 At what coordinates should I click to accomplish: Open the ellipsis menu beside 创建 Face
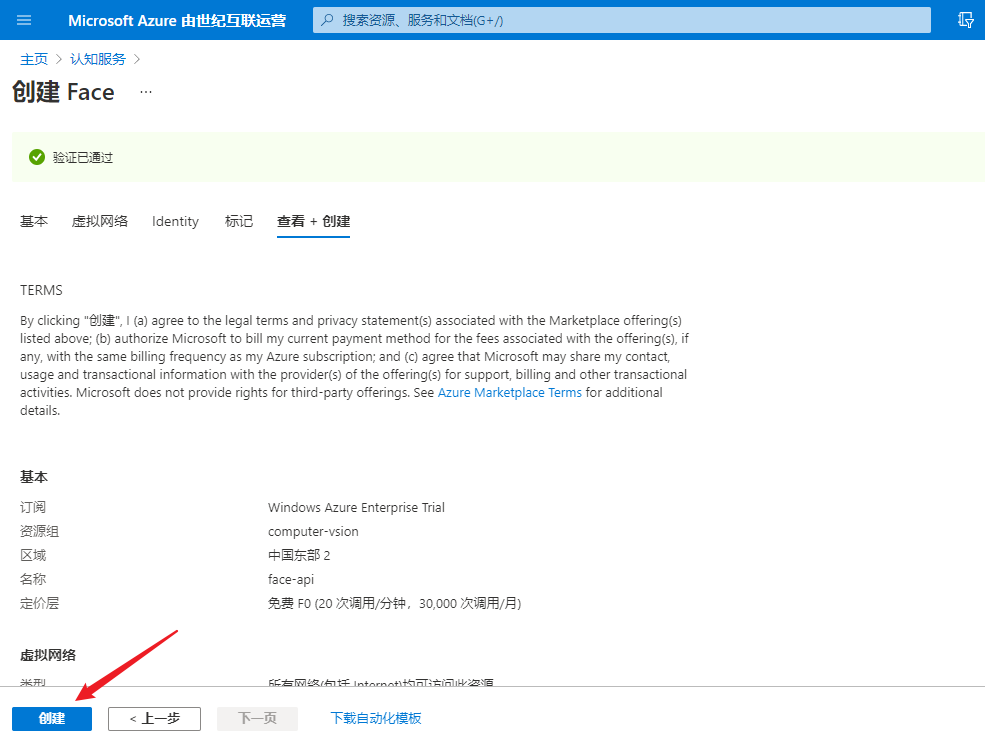pos(146,92)
